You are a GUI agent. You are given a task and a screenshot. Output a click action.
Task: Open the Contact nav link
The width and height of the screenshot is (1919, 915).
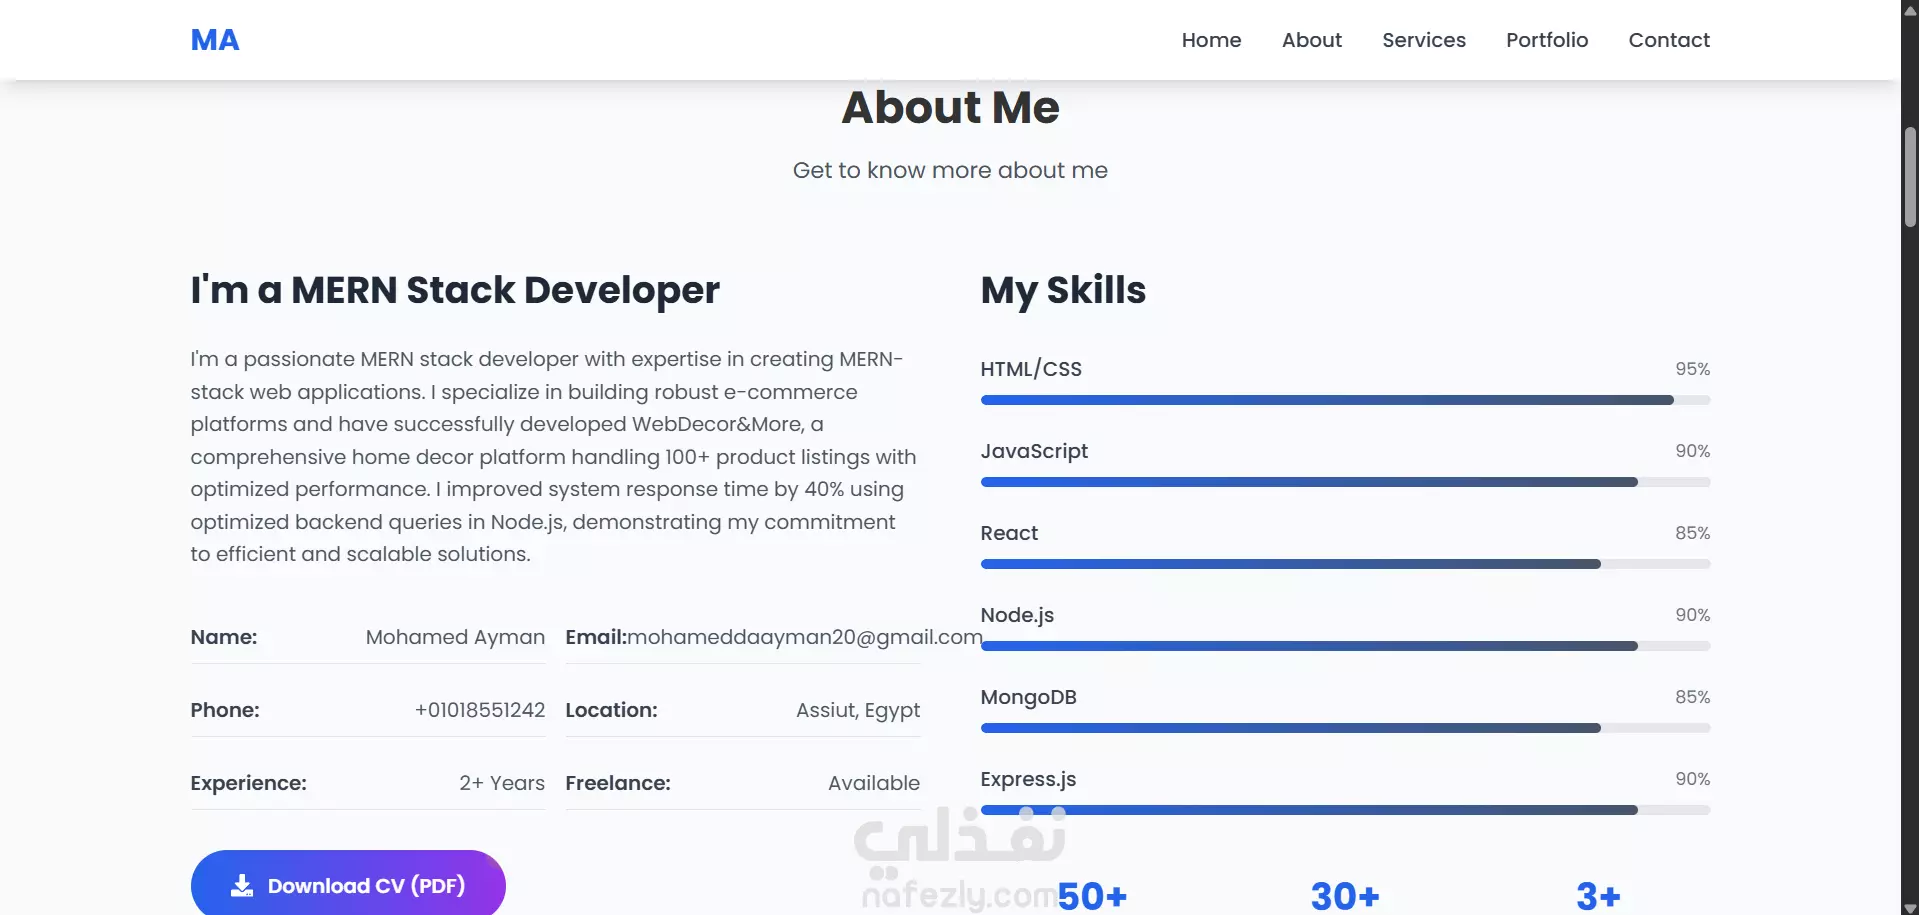[x=1669, y=40]
